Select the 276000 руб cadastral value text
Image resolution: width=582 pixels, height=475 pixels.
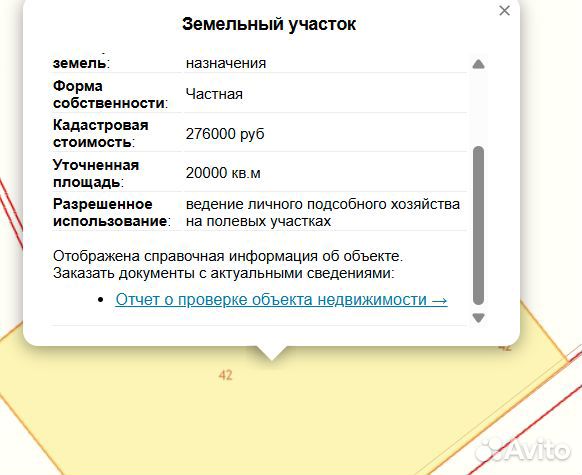pyautogui.click(x=225, y=134)
